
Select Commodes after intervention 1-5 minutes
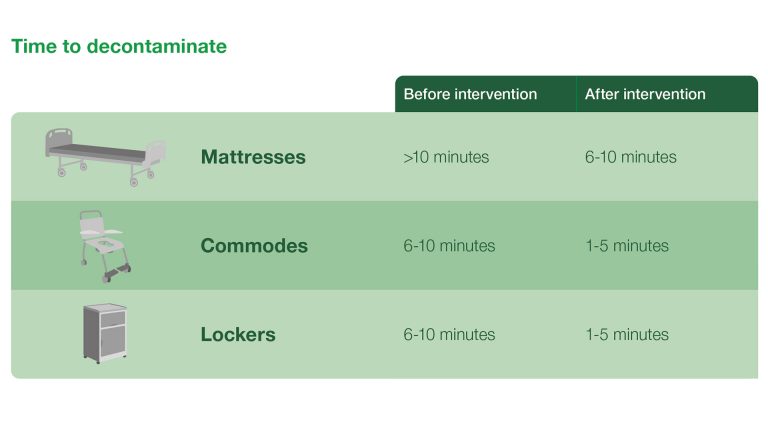point(627,246)
